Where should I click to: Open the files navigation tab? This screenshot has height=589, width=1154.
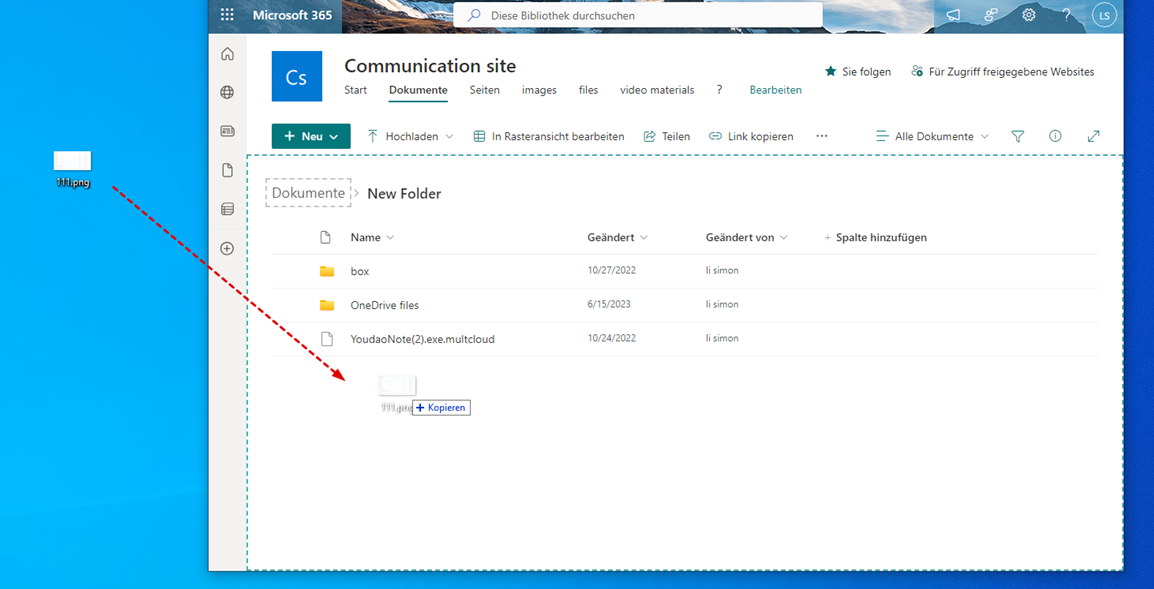[x=588, y=90]
